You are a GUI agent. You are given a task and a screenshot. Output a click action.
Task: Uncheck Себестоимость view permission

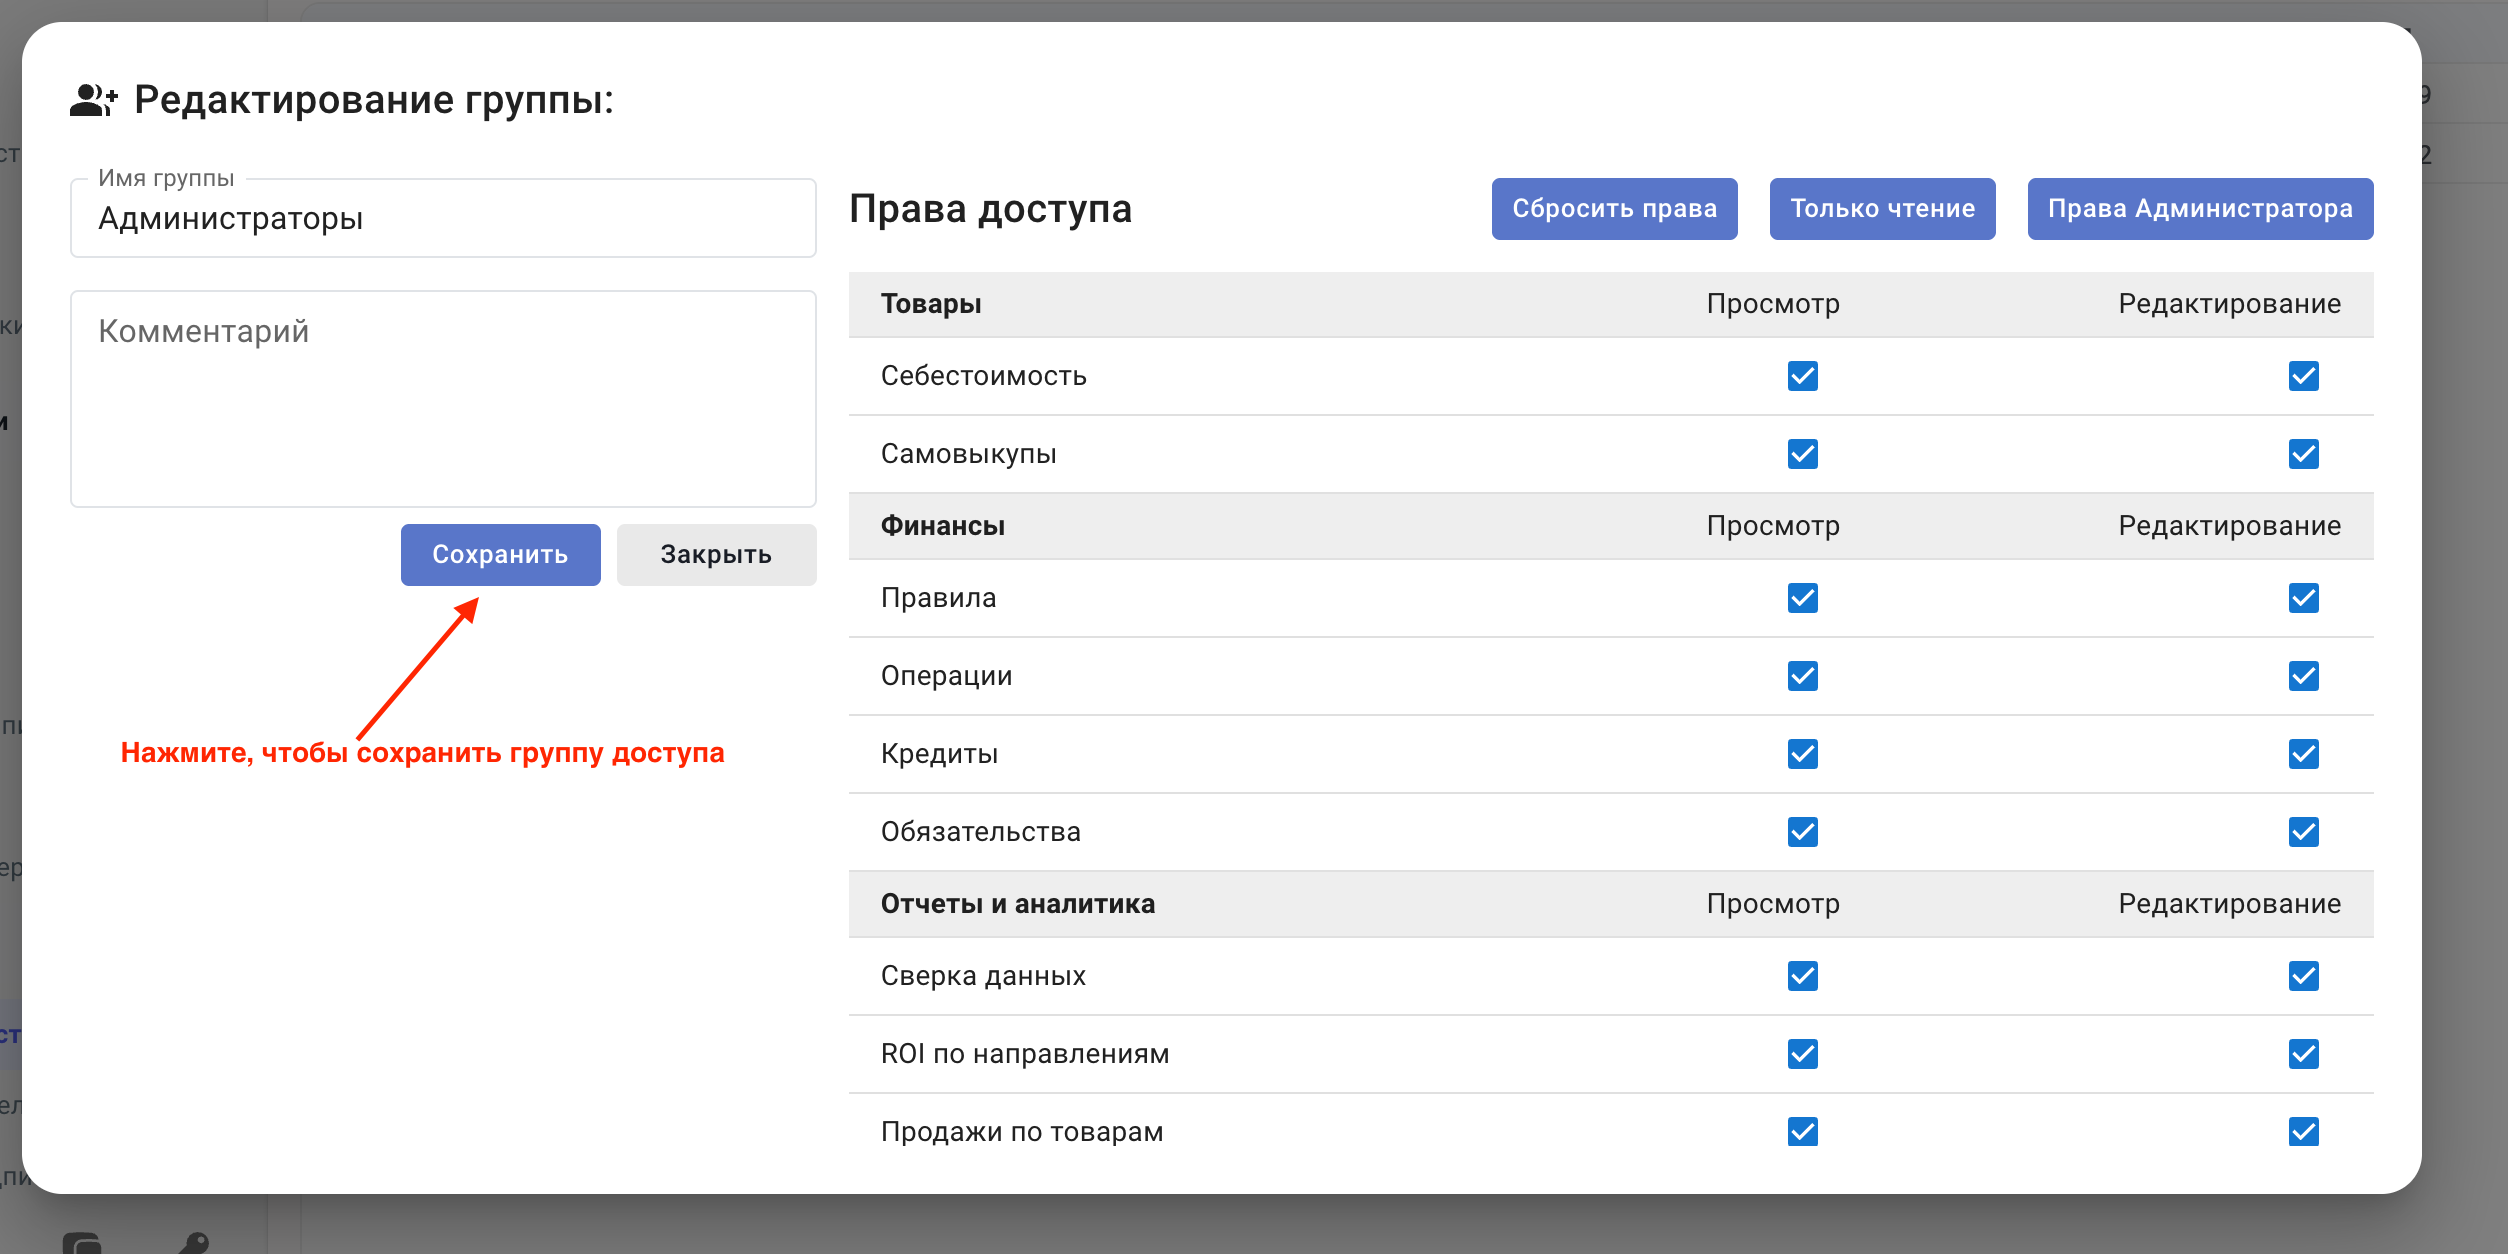(1802, 376)
